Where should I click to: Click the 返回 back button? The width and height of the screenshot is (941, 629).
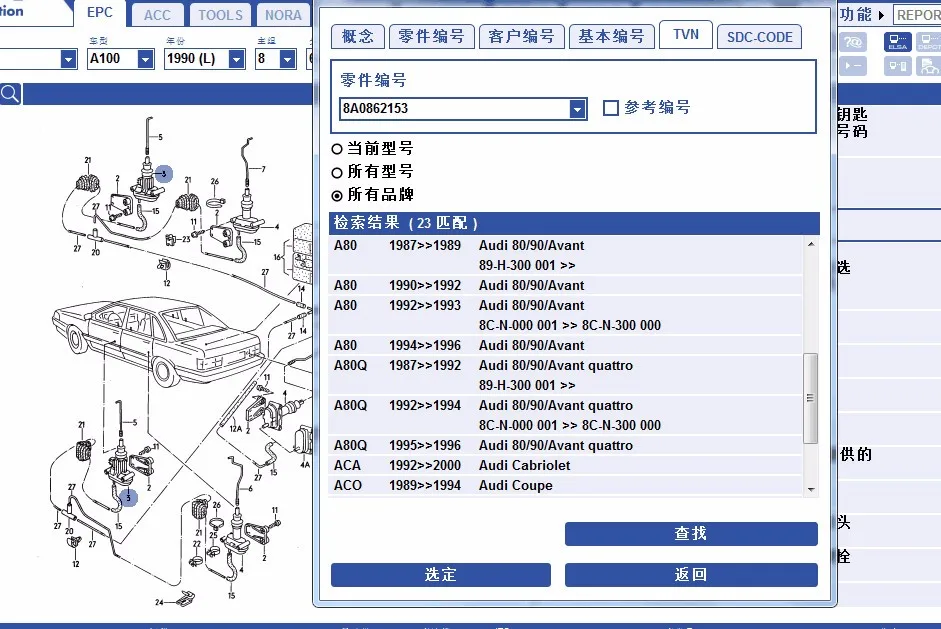691,575
